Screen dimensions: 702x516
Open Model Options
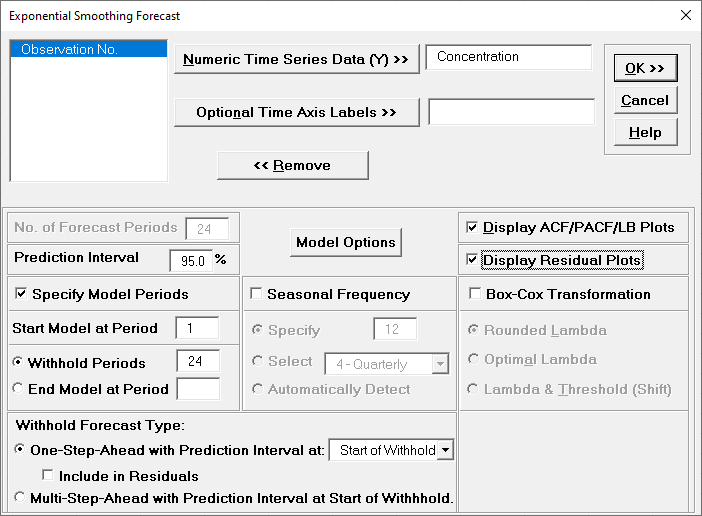(346, 242)
